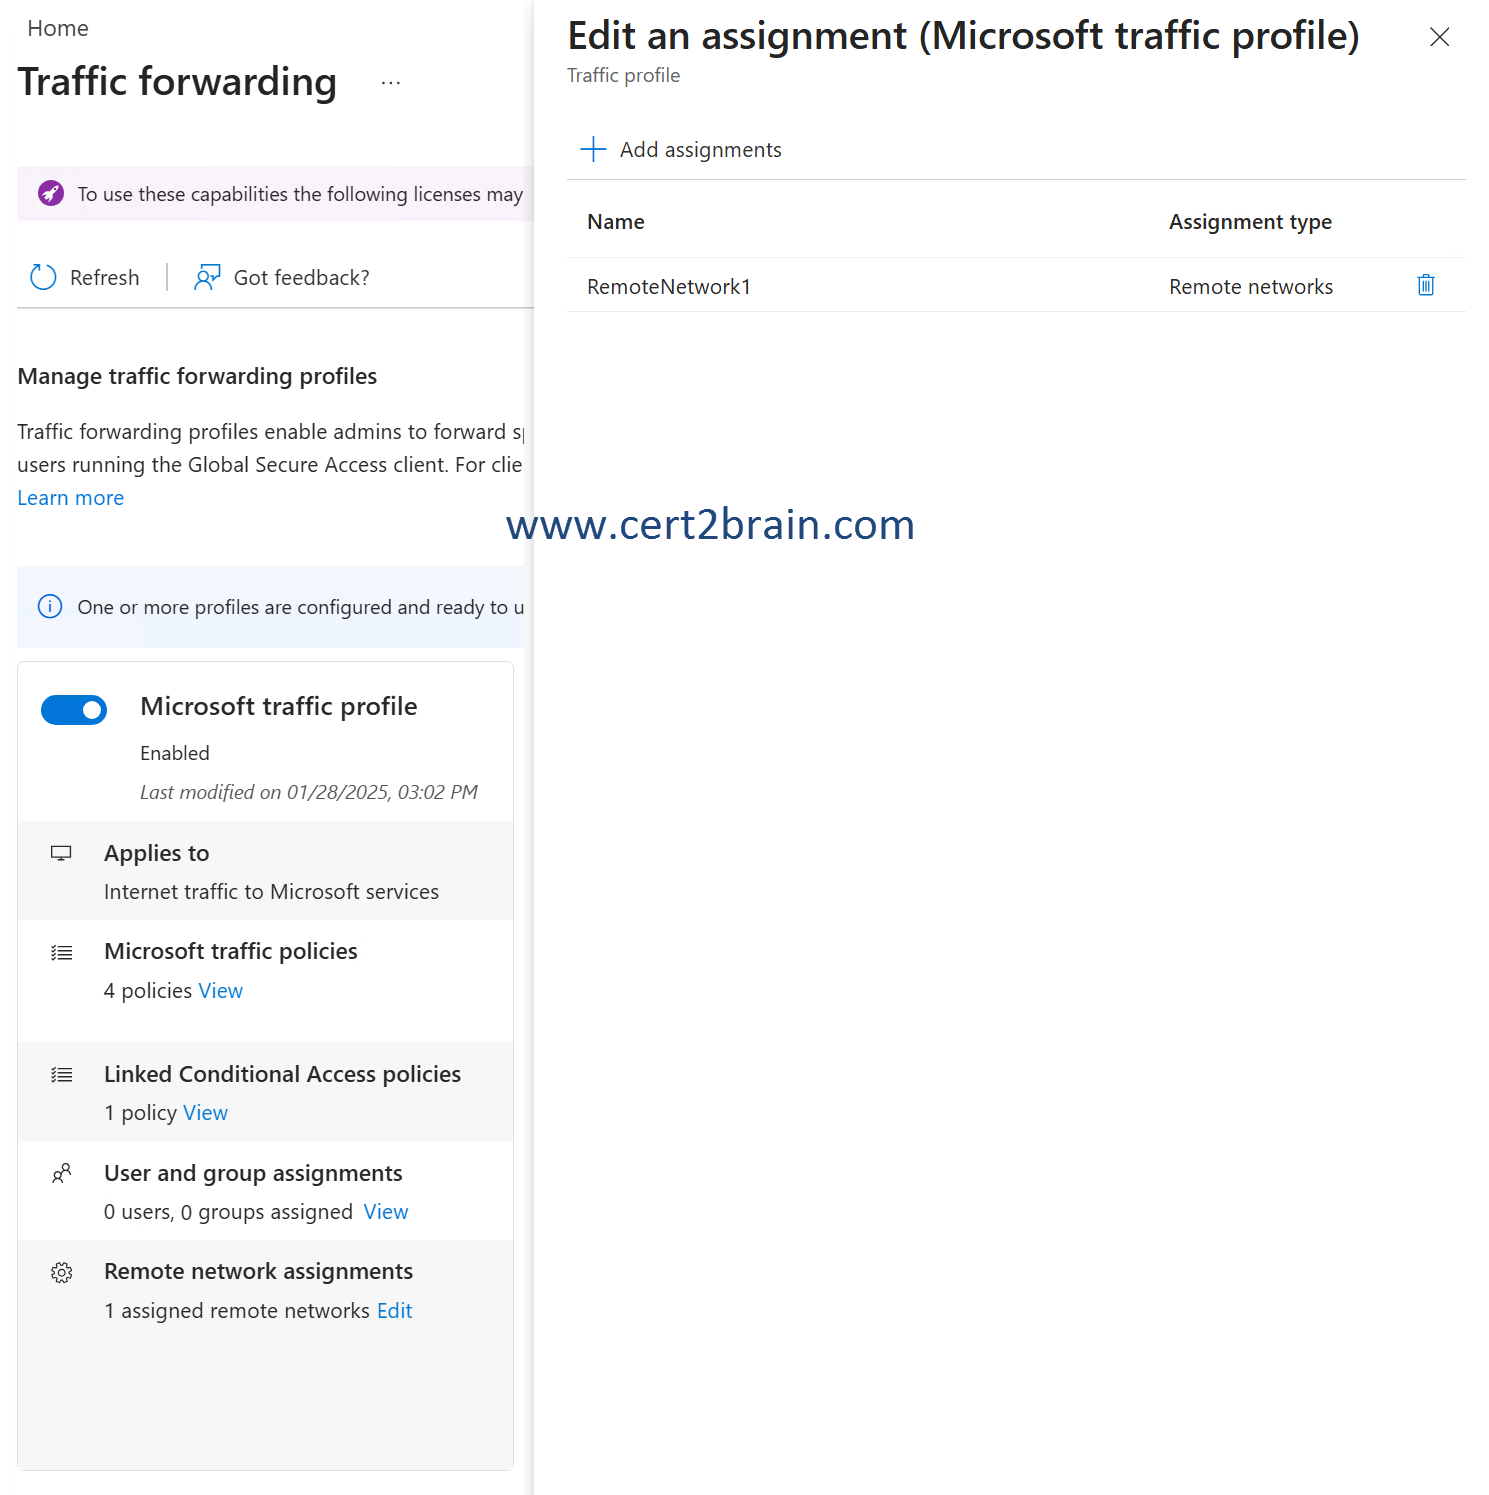Disable the Microsoft traffic profile toggle

pos(74,710)
